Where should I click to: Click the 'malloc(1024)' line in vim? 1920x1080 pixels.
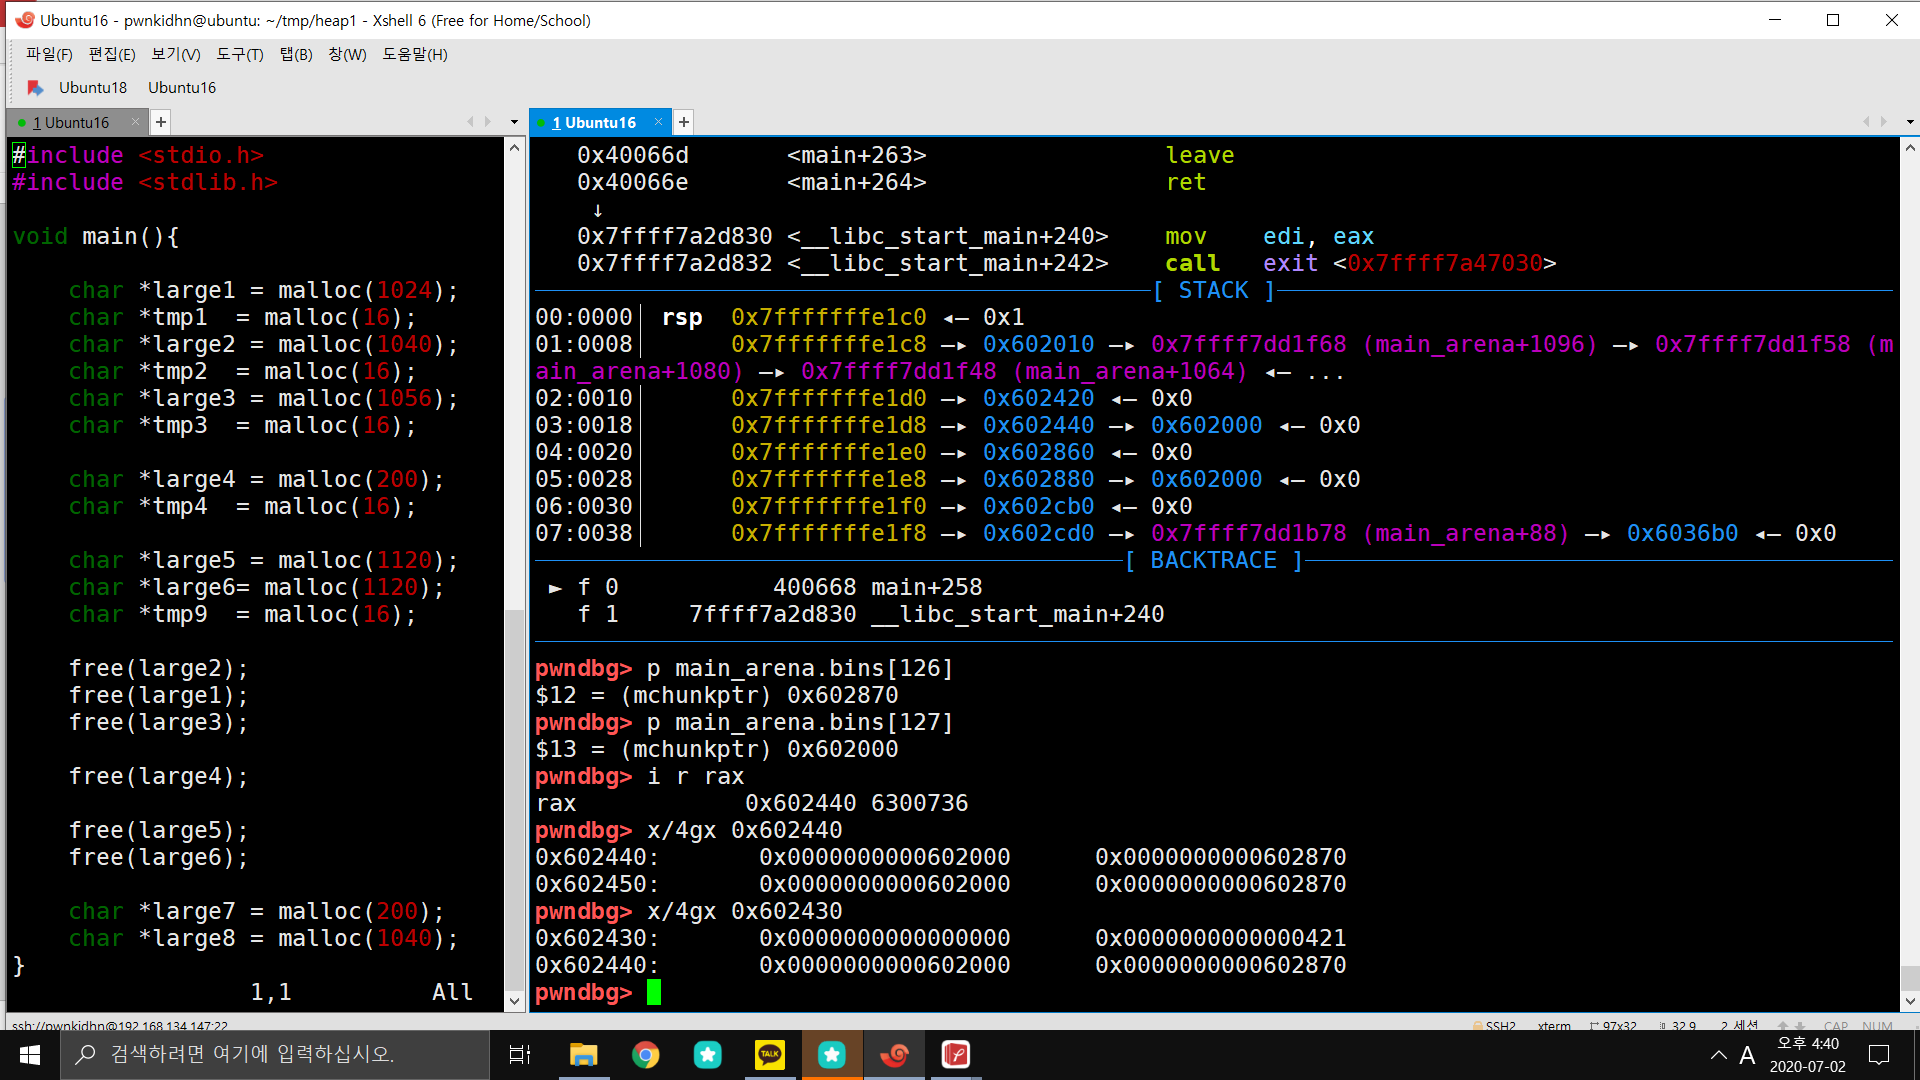pos(263,290)
